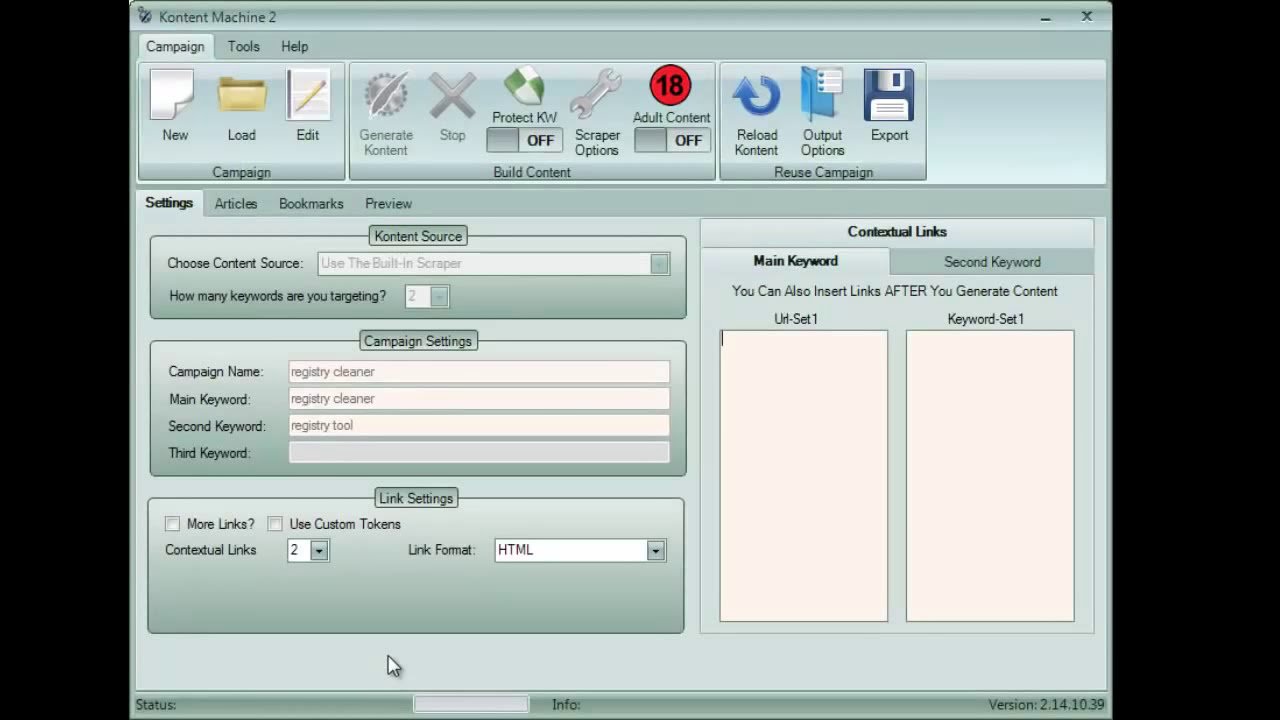Screen dimensions: 1280x720
Task: Click the Protect KW shield icon
Action: click(x=524, y=86)
